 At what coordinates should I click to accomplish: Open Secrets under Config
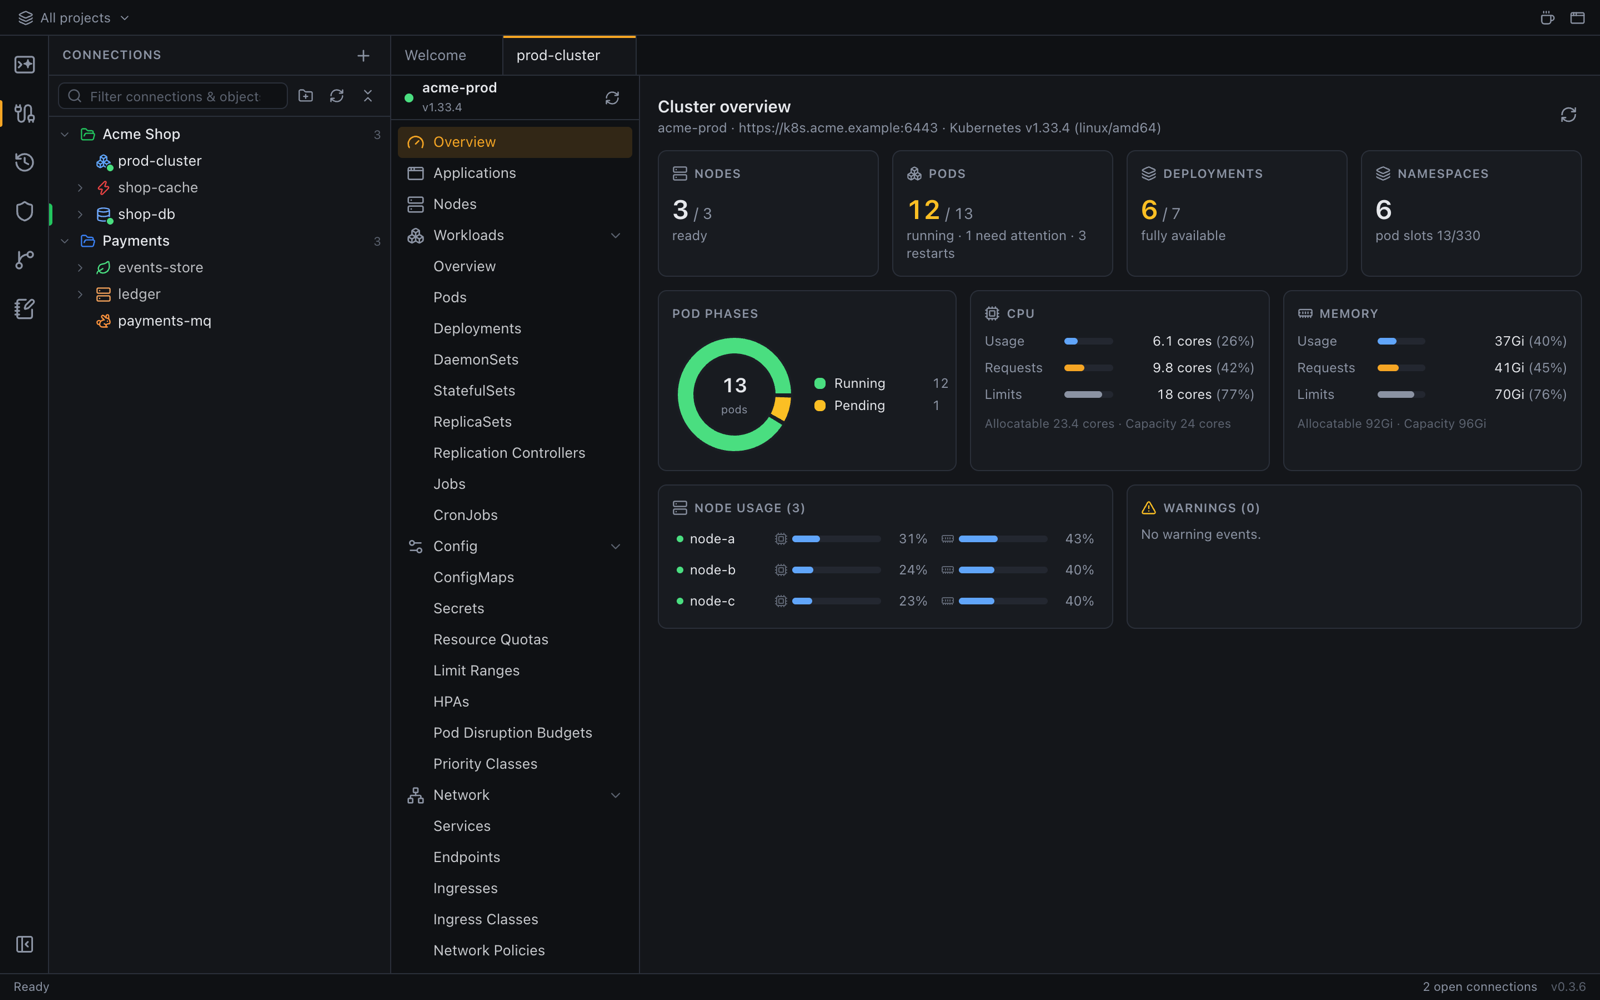515,608
